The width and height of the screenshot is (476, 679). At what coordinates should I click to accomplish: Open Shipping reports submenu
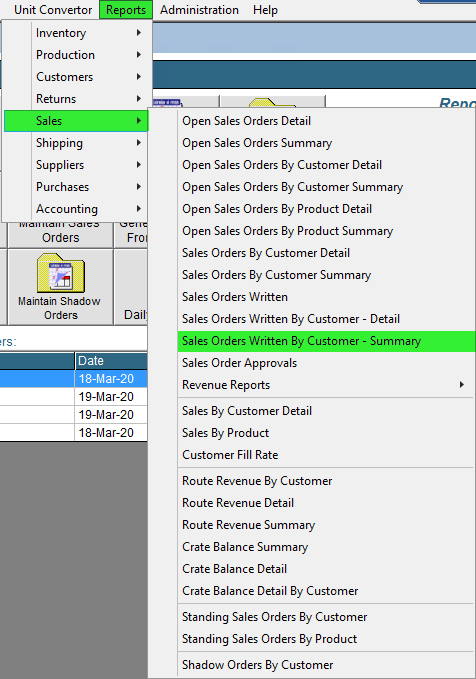click(x=76, y=143)
